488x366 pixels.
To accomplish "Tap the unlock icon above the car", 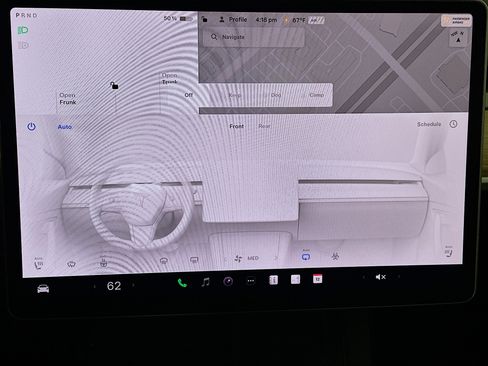I will coord(114,86).
